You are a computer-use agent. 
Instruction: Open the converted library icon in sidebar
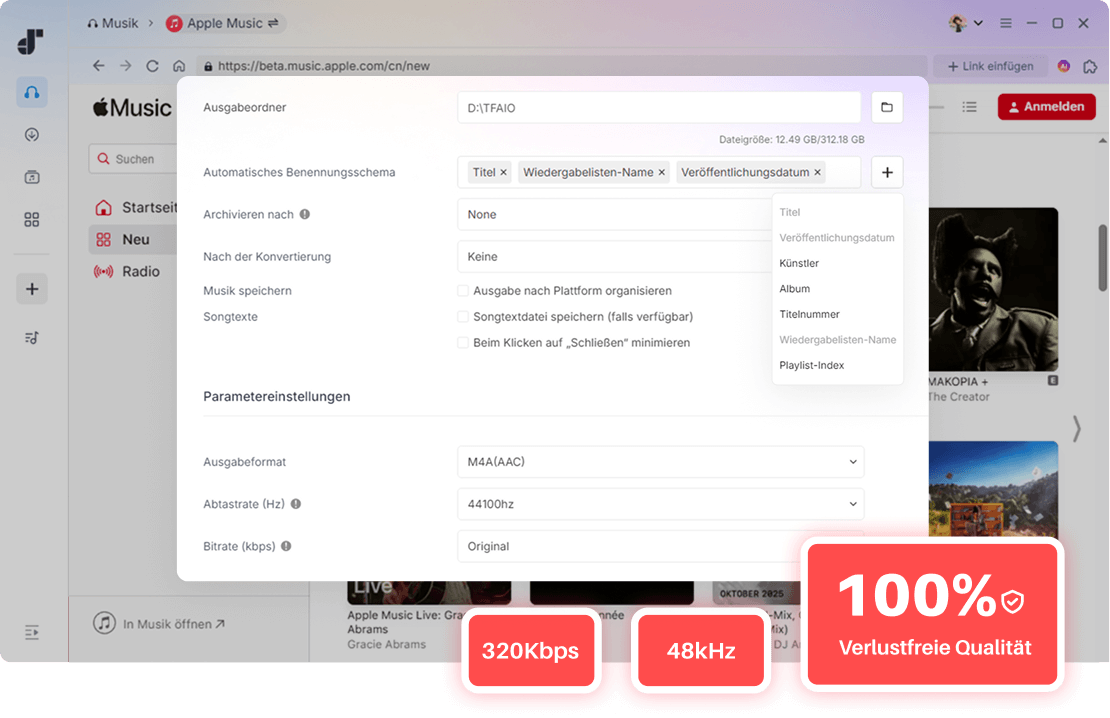coord(31,177)
